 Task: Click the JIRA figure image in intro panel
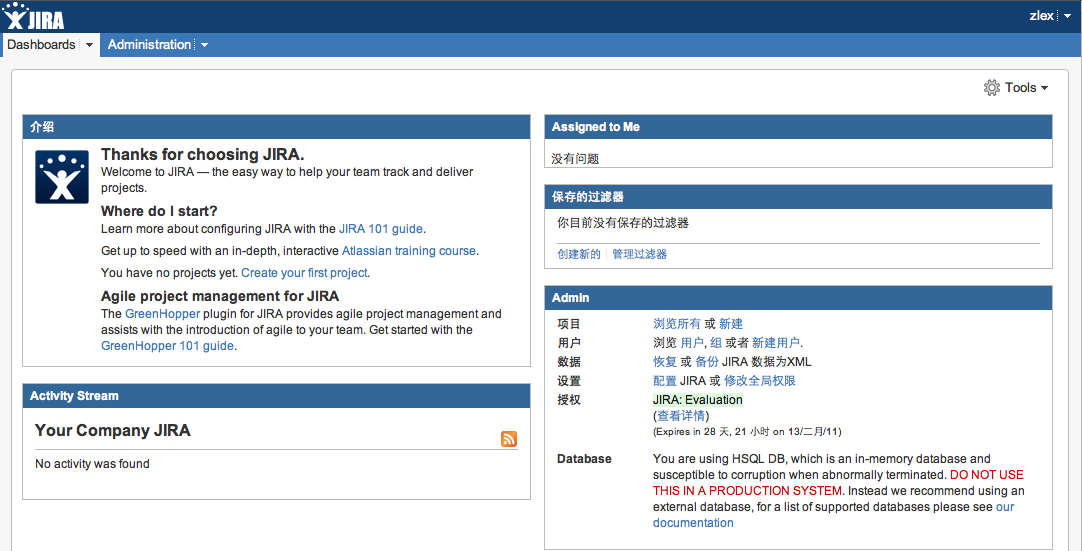(62, 177)
